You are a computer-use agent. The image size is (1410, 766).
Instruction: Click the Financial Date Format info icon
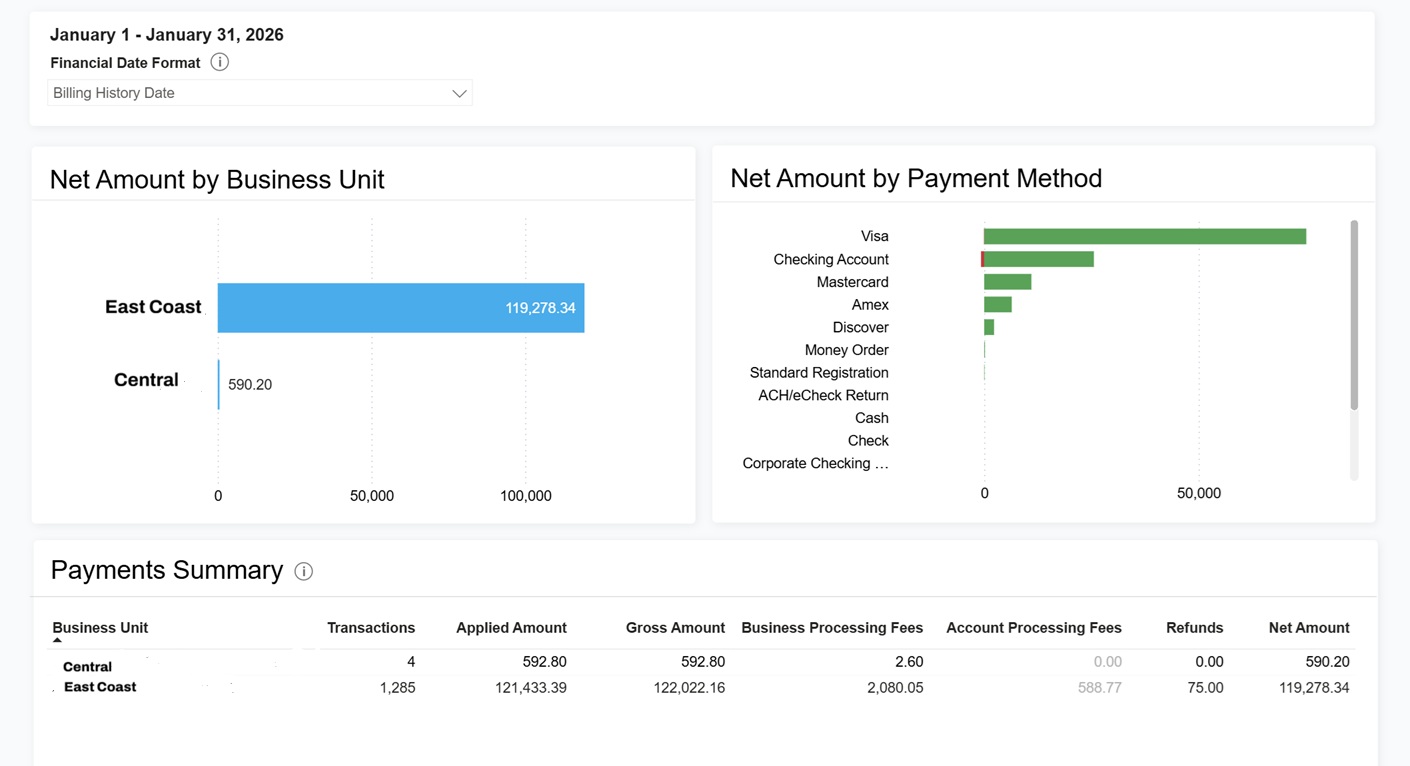click(x=219, y=62)
